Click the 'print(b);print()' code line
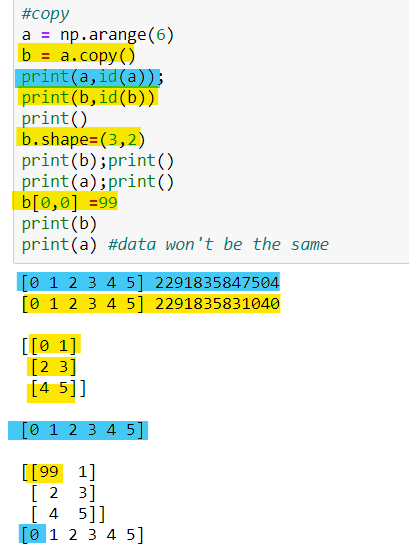 click(97, 161)
